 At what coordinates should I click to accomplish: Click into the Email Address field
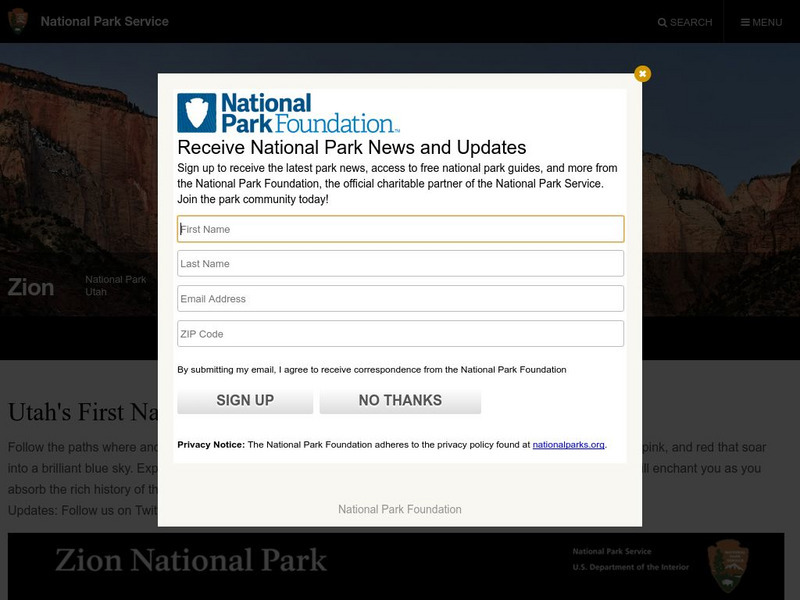[x=401, y=298]
